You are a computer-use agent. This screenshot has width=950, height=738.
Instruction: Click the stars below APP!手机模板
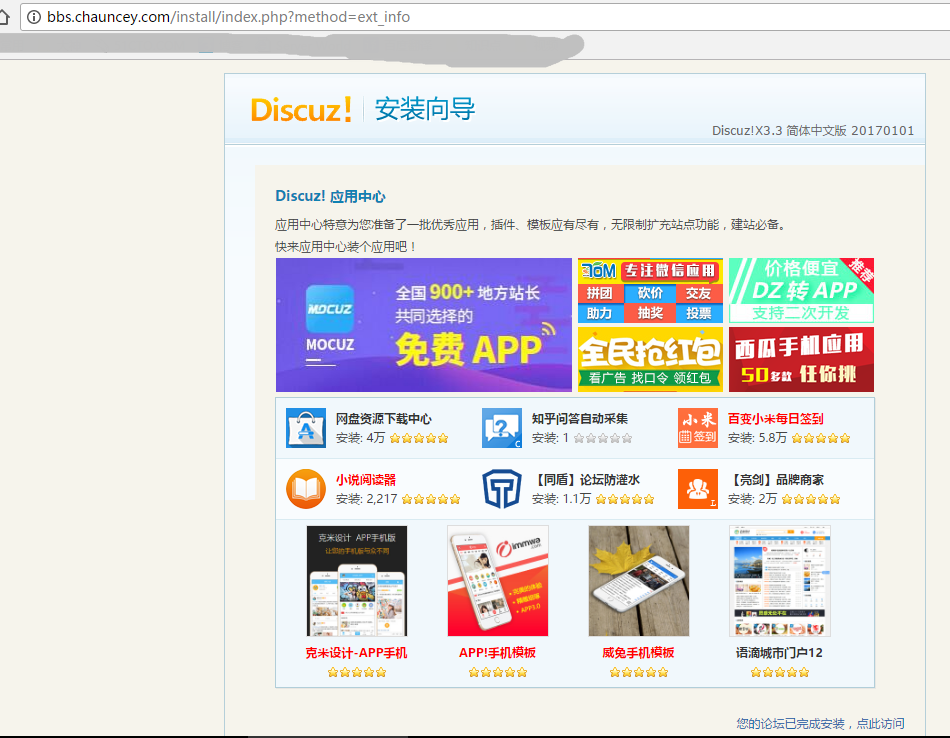[498, 673]
